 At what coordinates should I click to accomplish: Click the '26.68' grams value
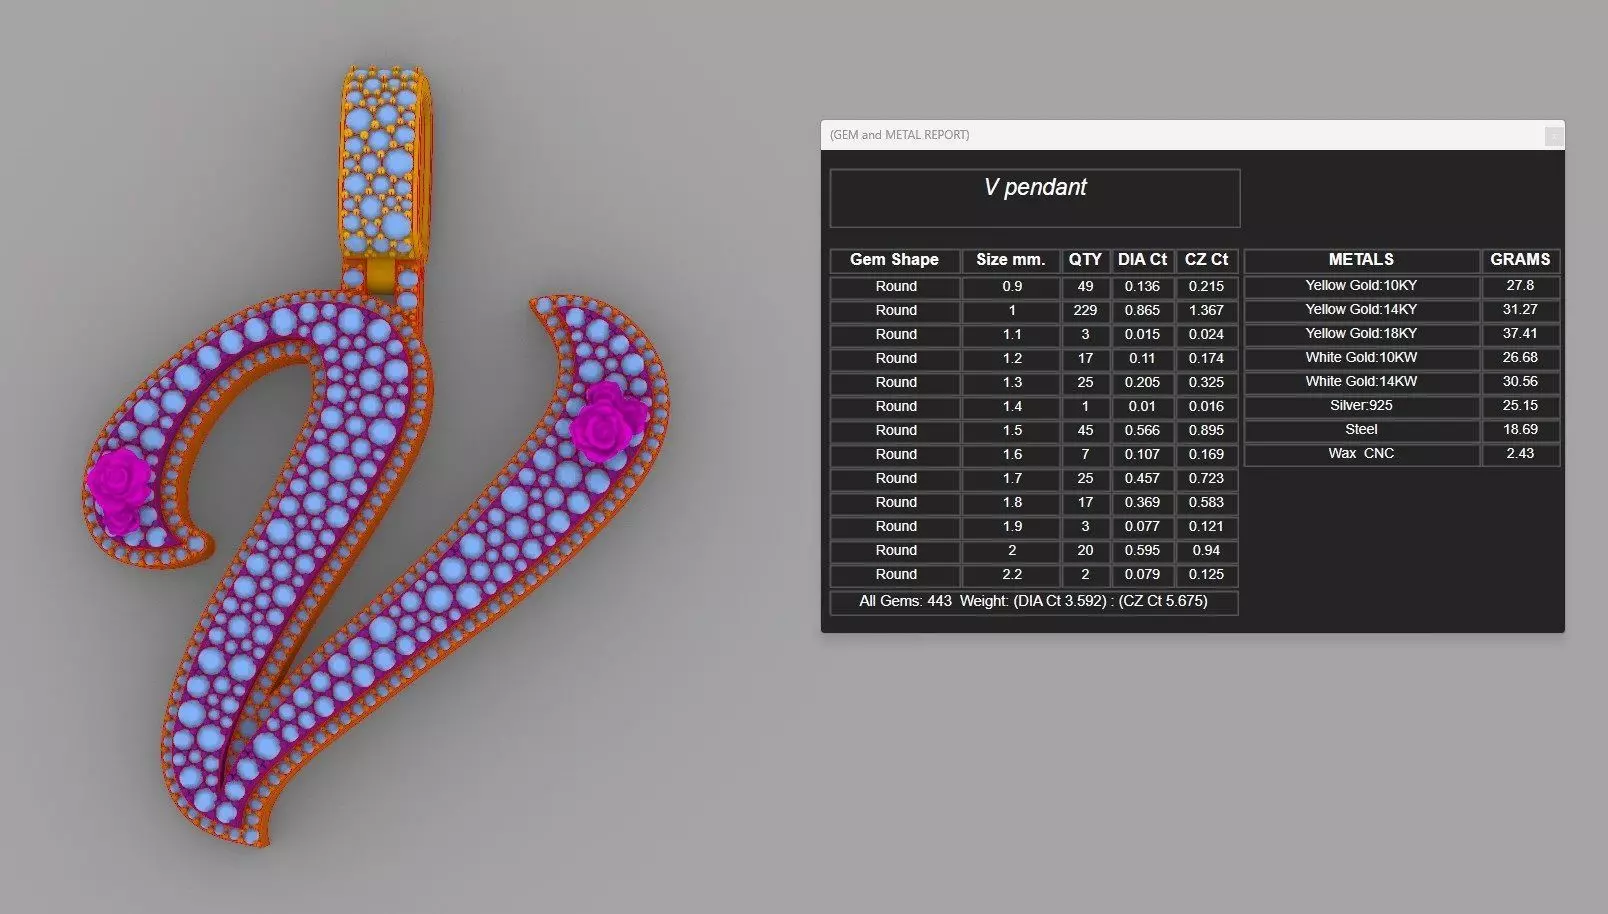pyautogui.click(x=1521, y=358)
